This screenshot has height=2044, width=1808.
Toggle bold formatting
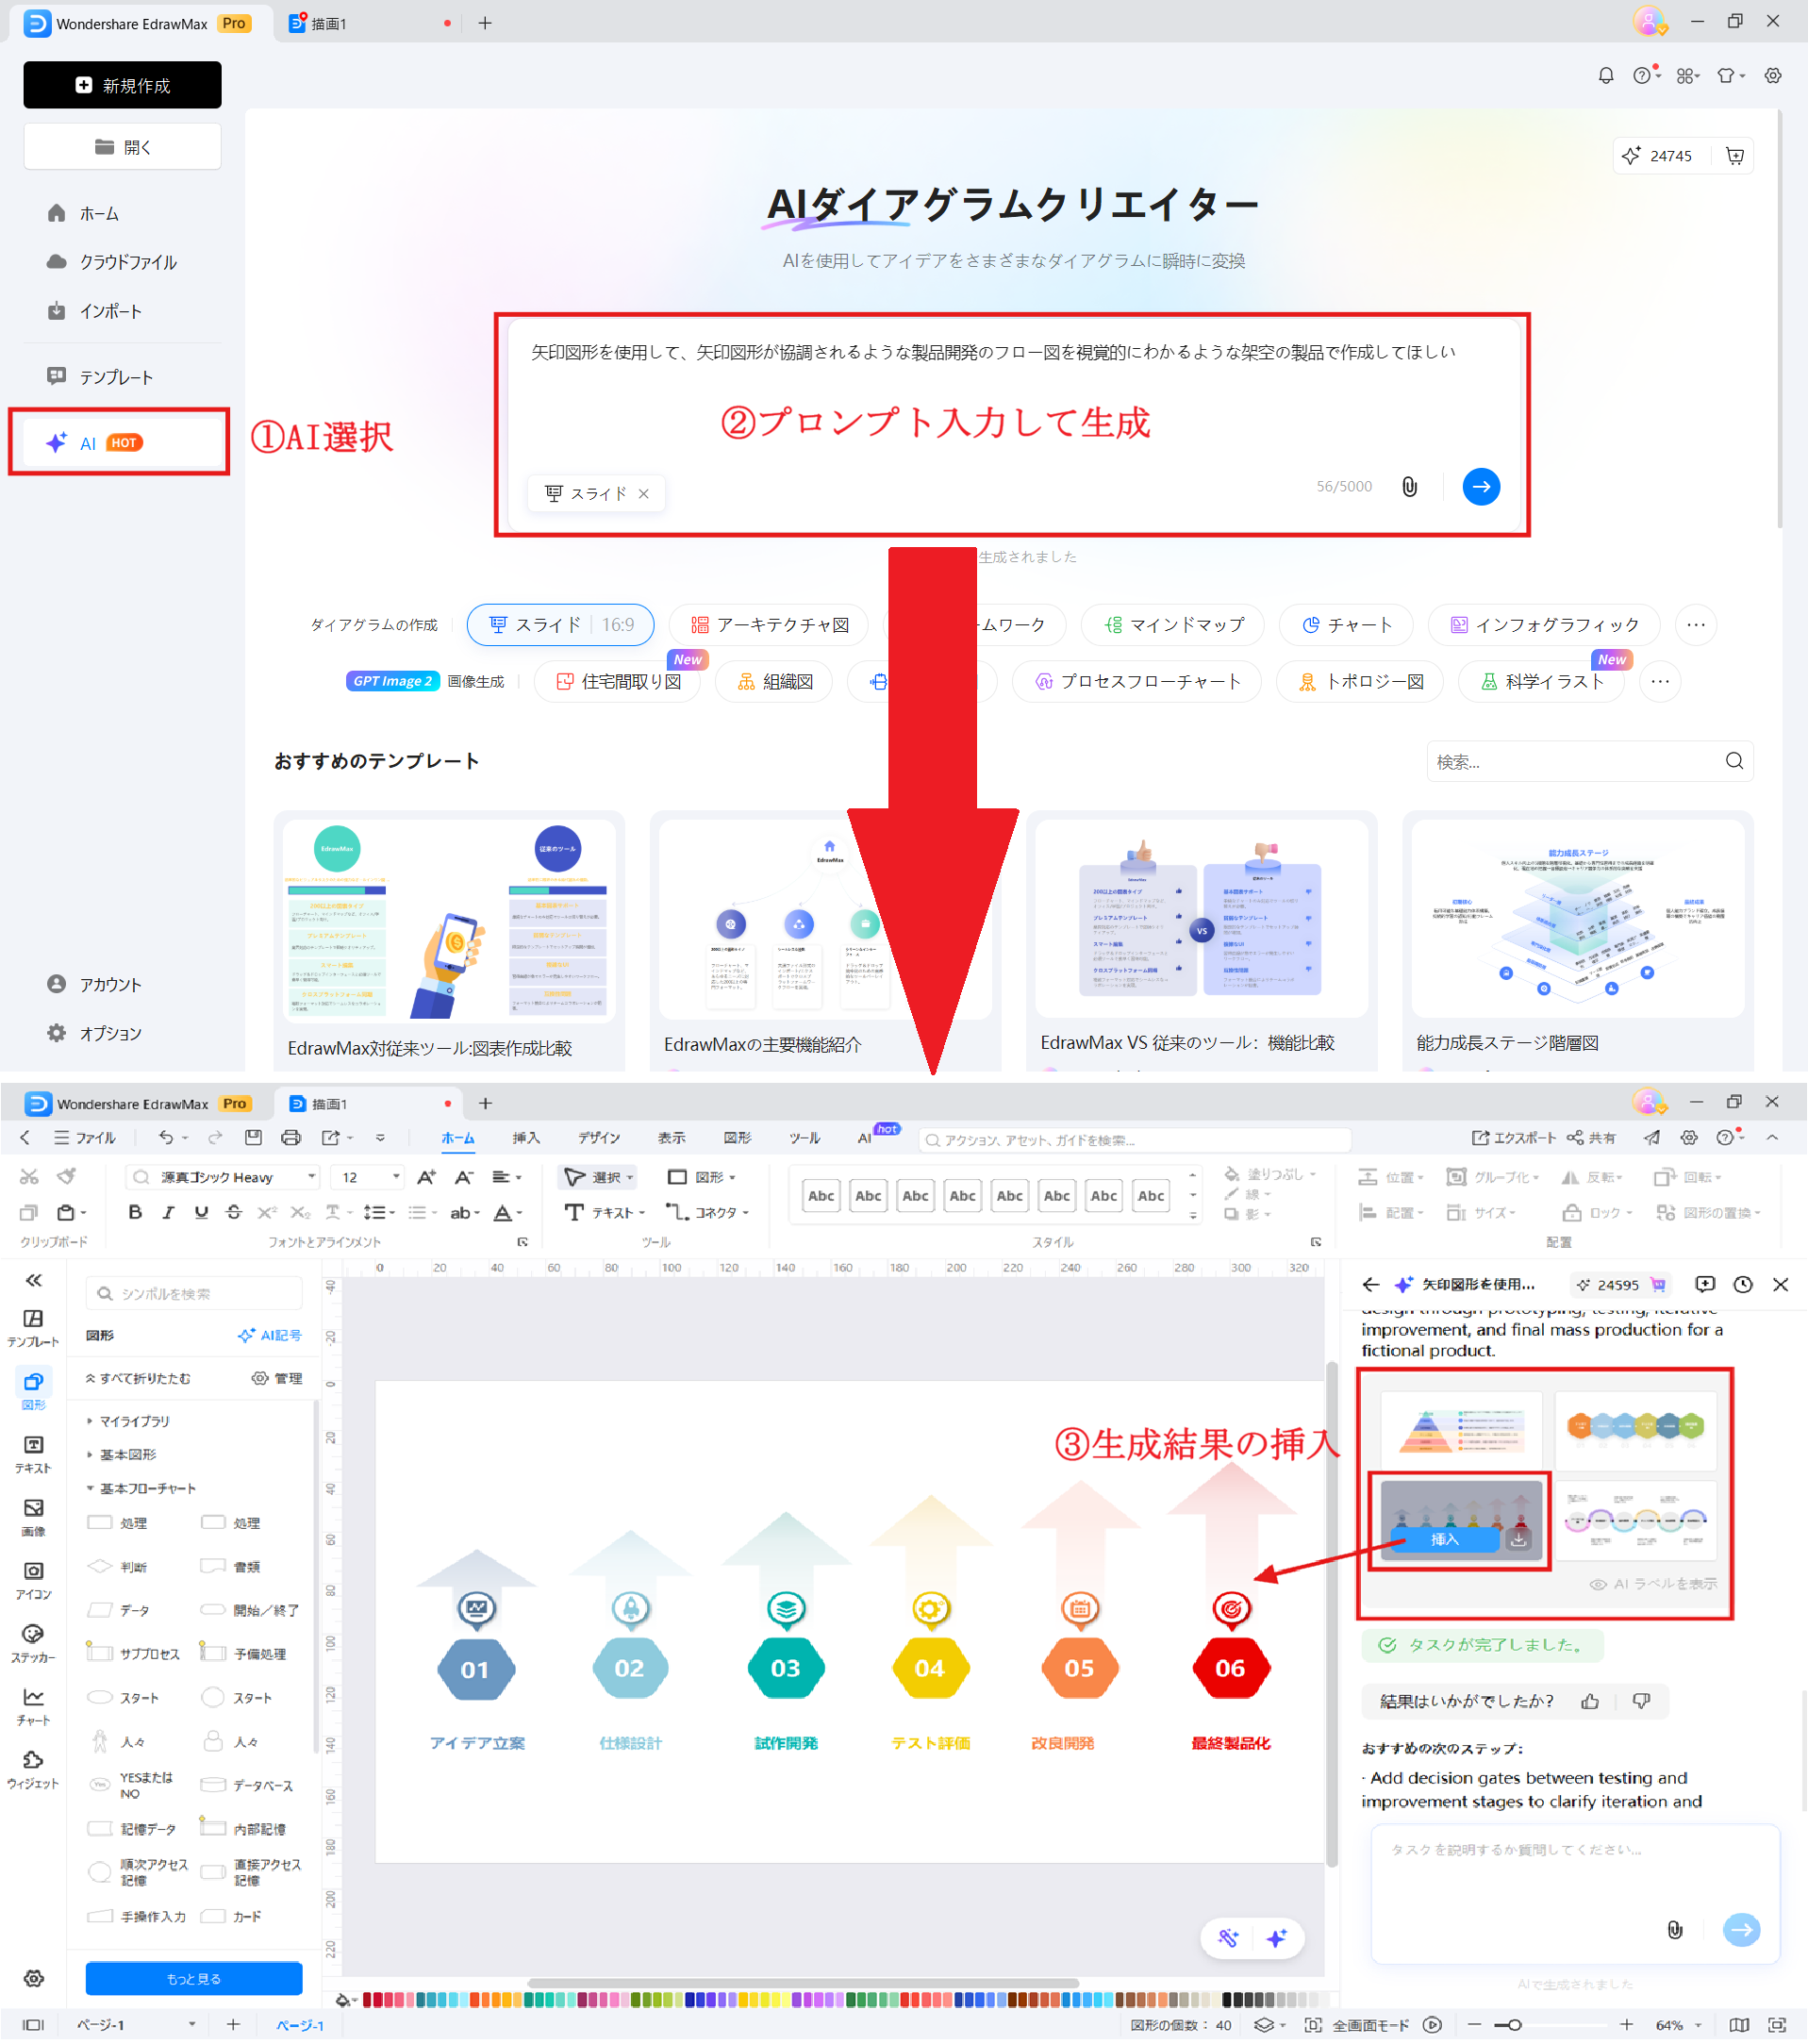coord(135,1213)
